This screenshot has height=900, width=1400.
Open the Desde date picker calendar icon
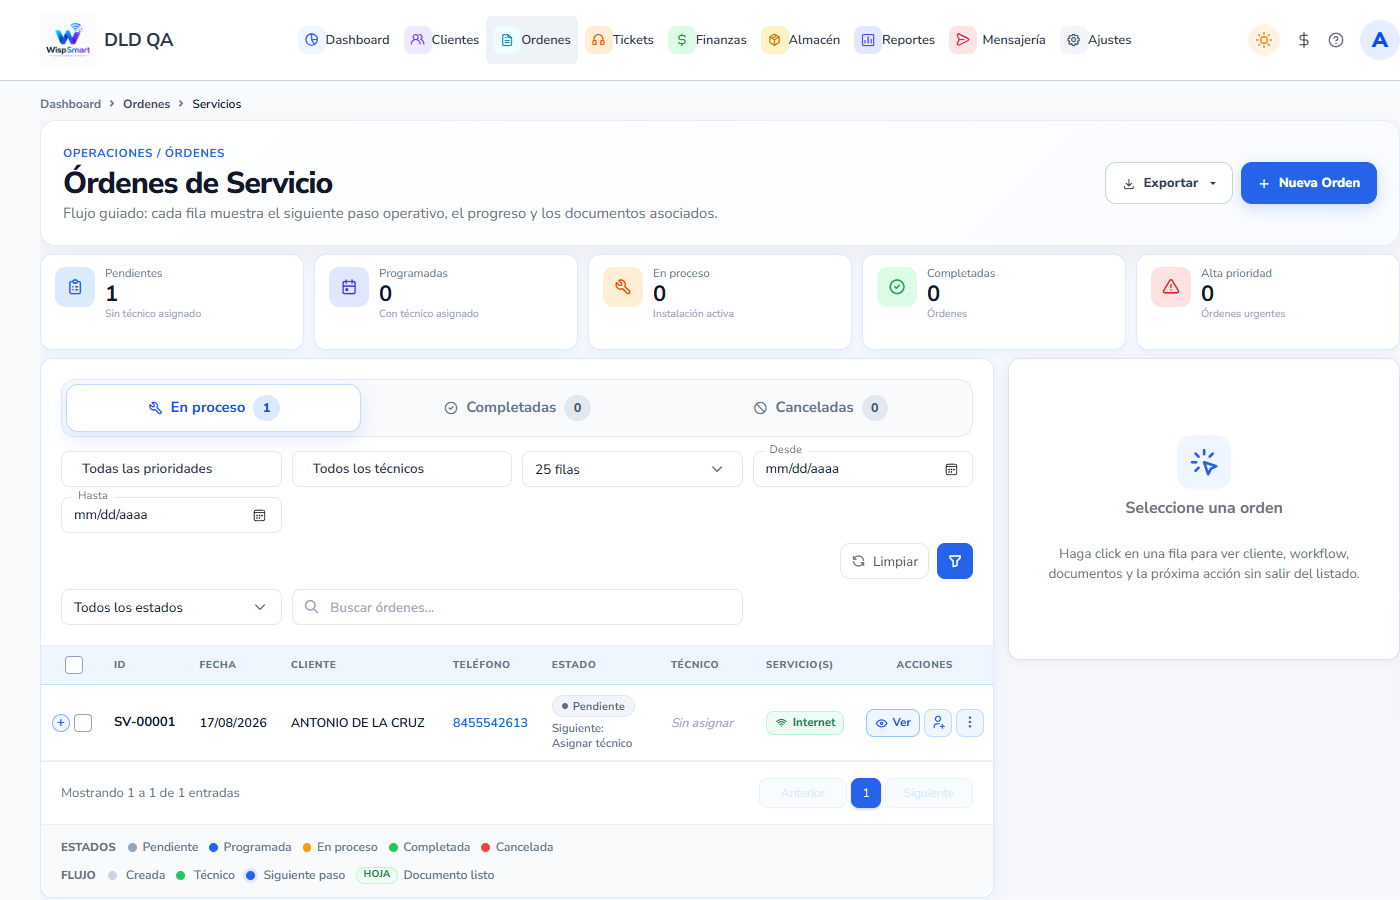[952, 469]
